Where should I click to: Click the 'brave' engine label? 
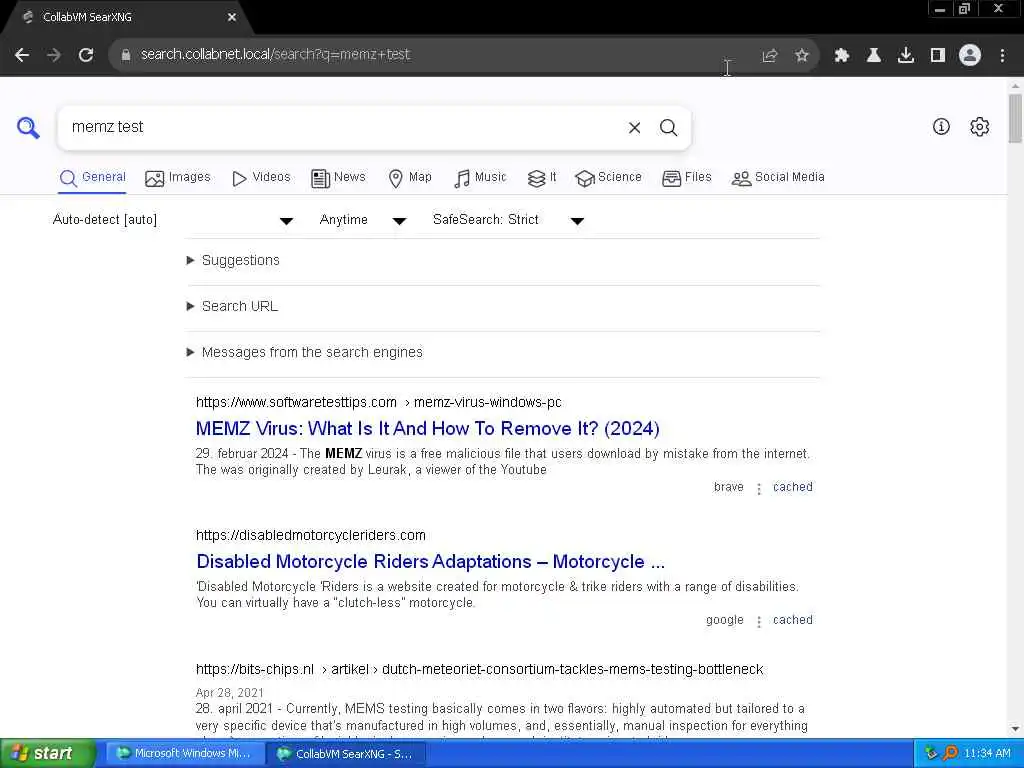click(x=729, y=487)
